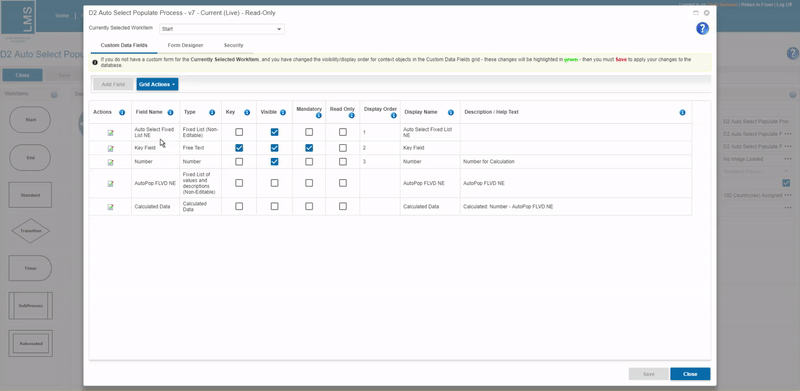Click 'Number for Calculation' description text

tap(489, 162)
